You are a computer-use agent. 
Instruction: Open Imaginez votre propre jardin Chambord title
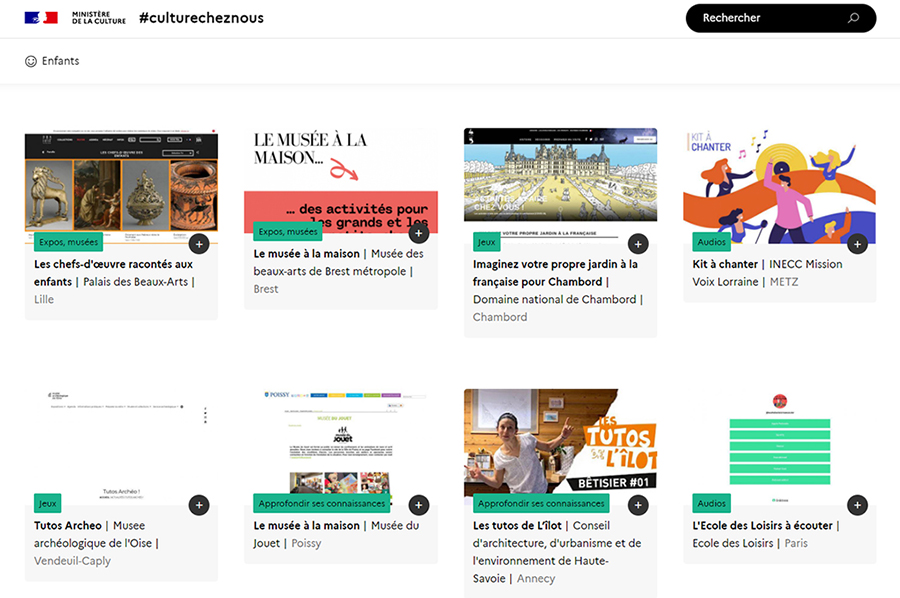(555, 273)
